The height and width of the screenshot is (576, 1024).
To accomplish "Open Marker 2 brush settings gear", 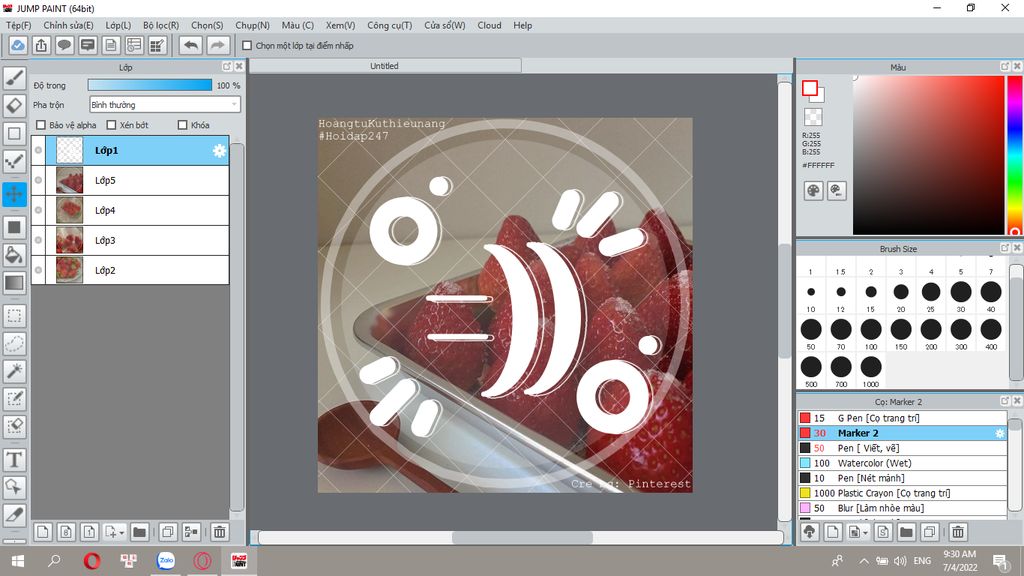I will 999,433.
